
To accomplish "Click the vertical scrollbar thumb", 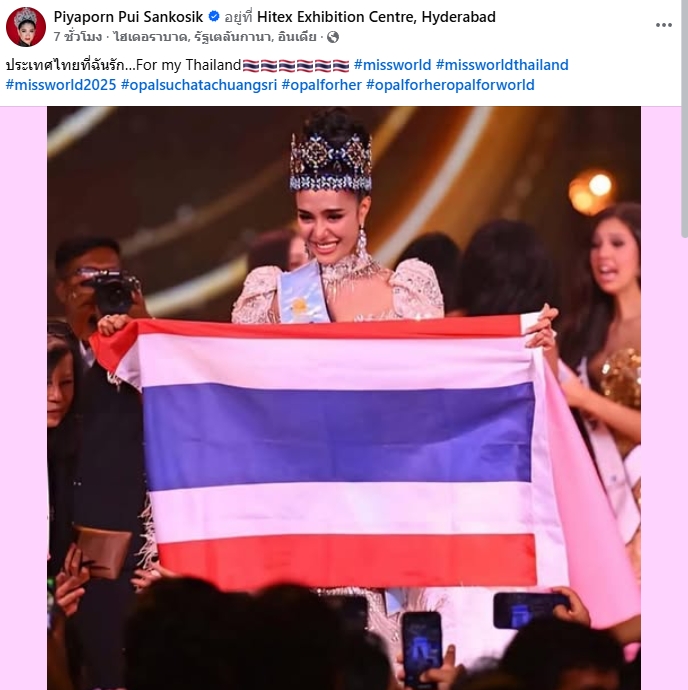I will click(684, 119).
